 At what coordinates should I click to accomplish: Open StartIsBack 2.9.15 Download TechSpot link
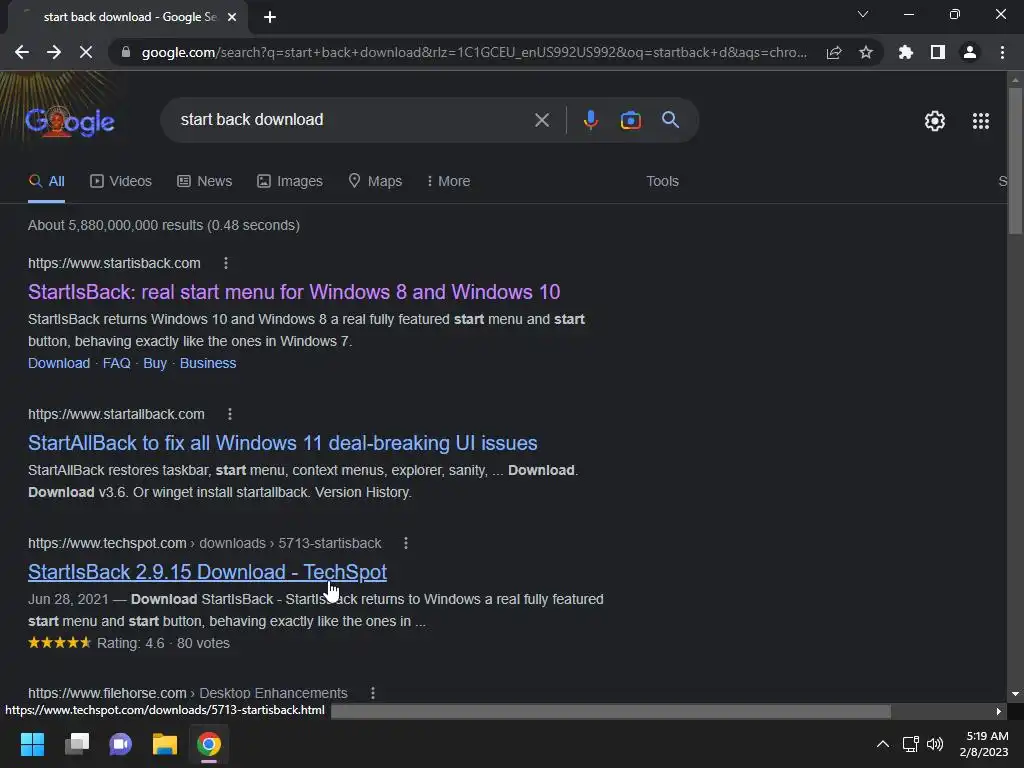pos(207,572)
